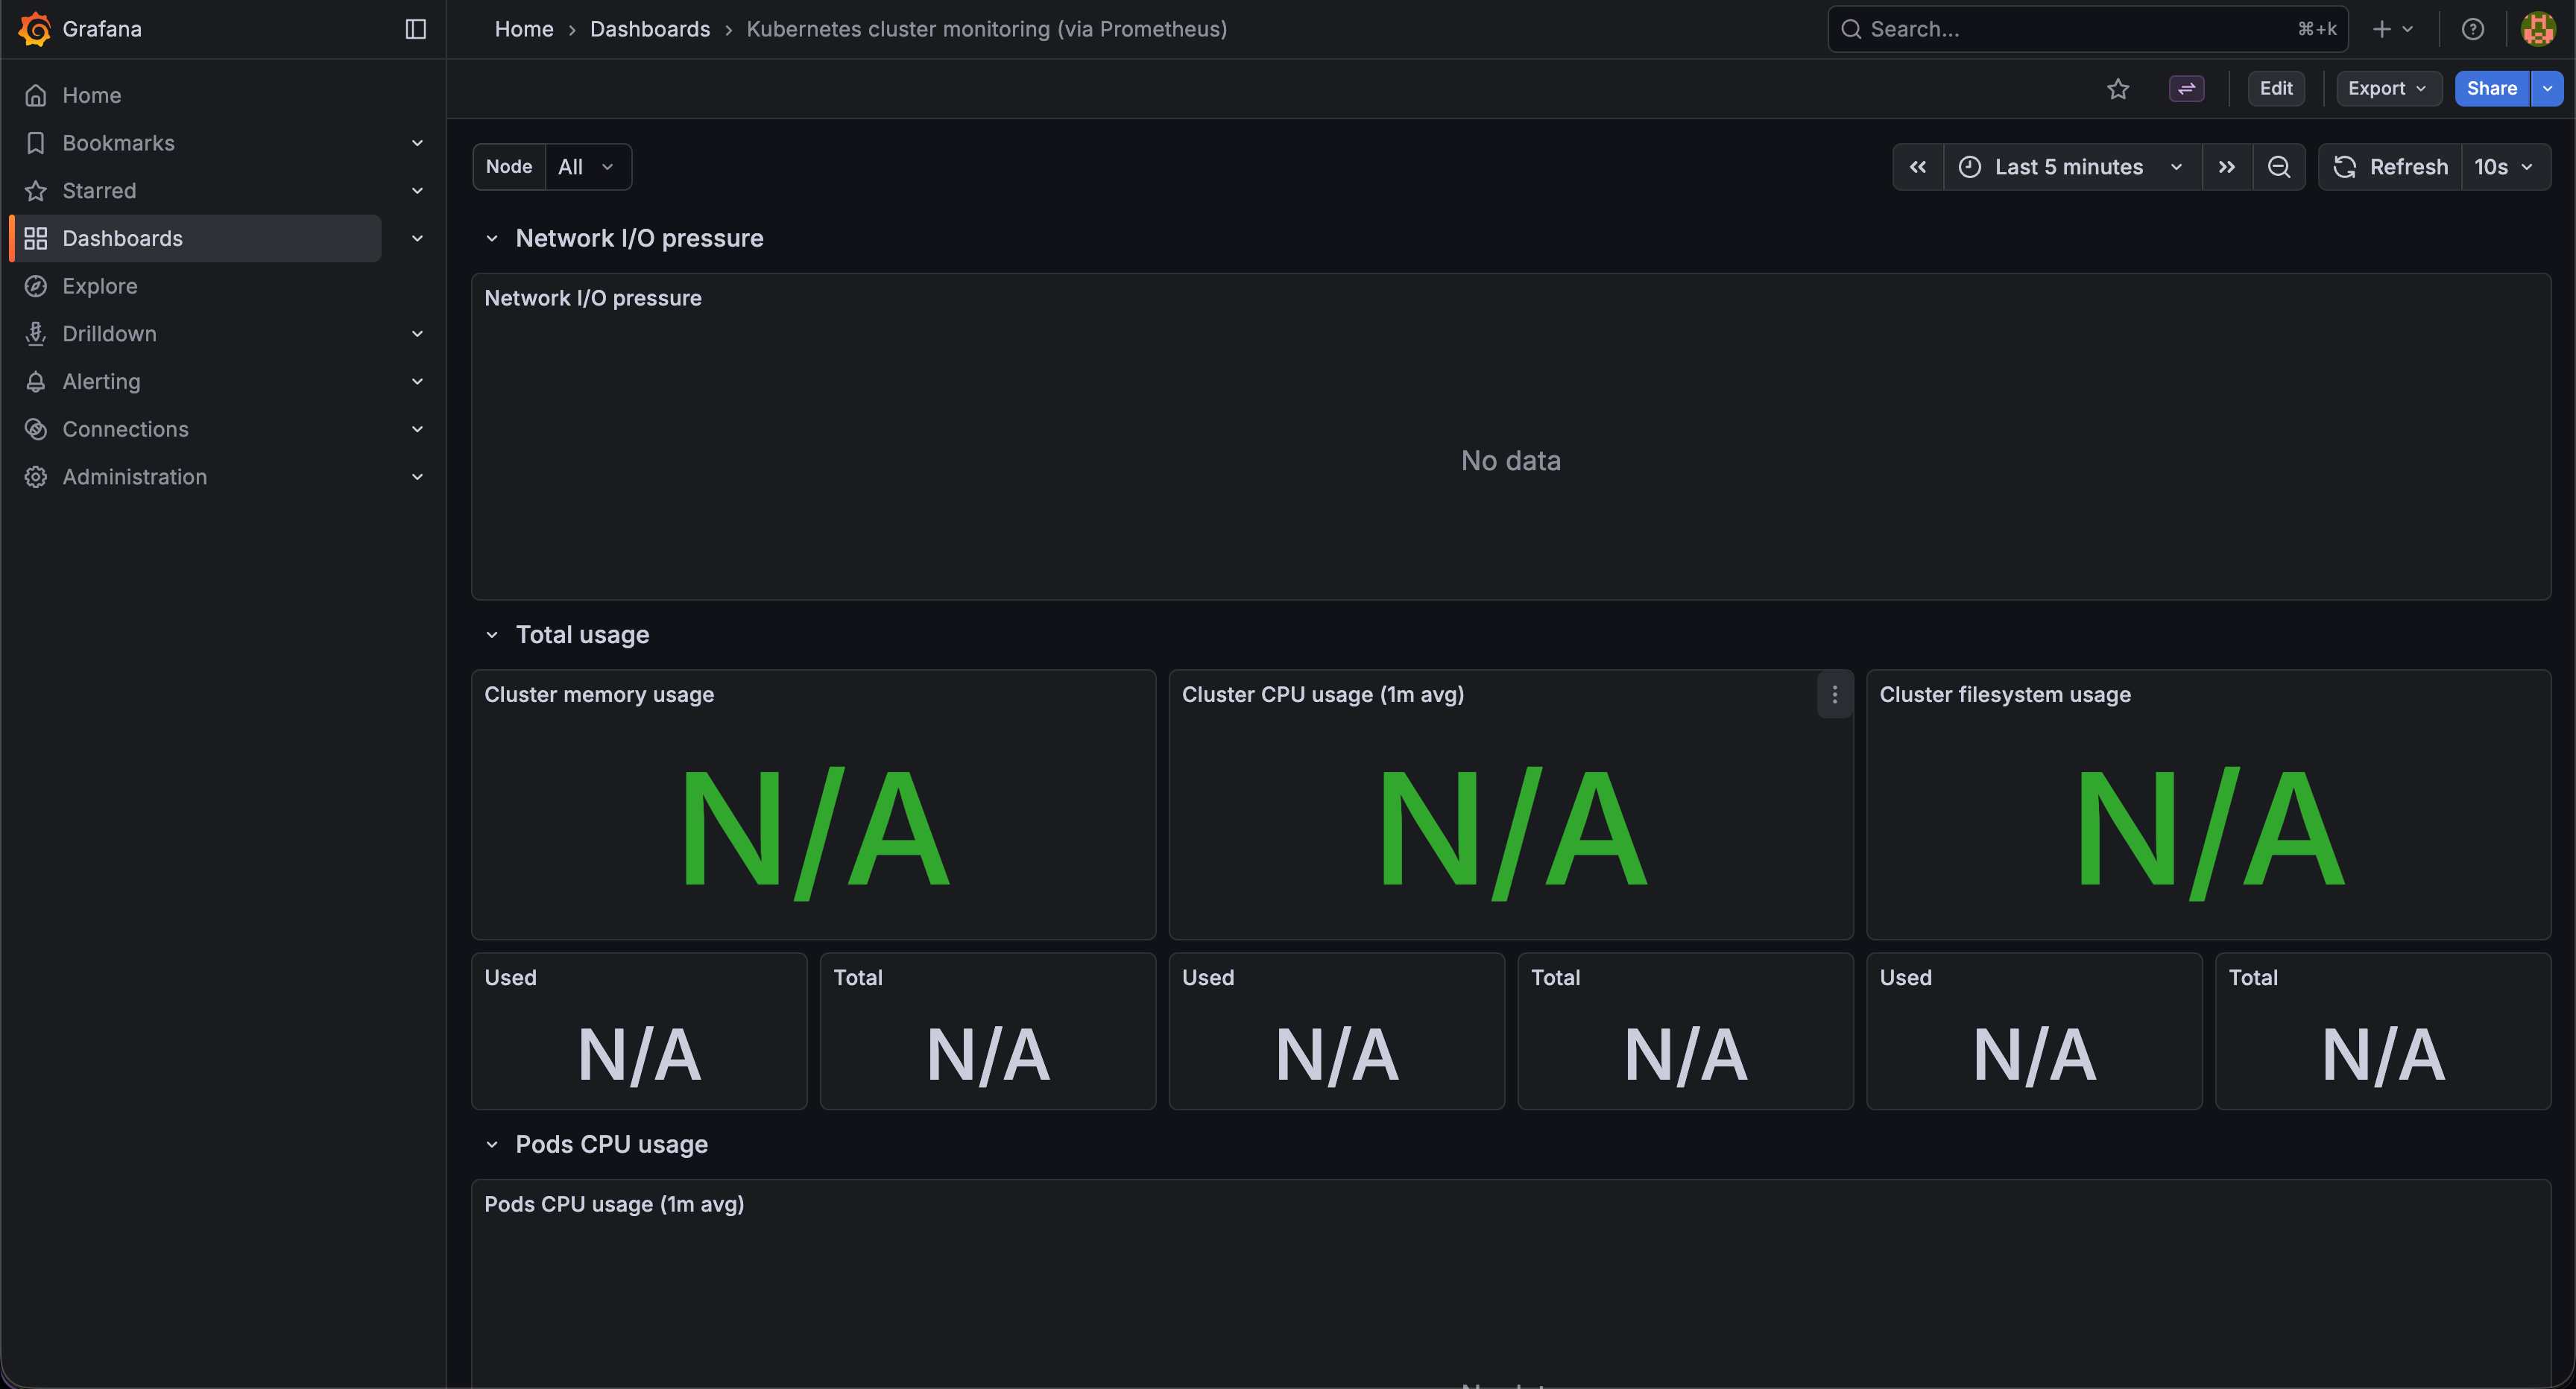This screenshot has width=2576, height=1389.
Task: Expand the Connections section chevron
Action: 418,429
